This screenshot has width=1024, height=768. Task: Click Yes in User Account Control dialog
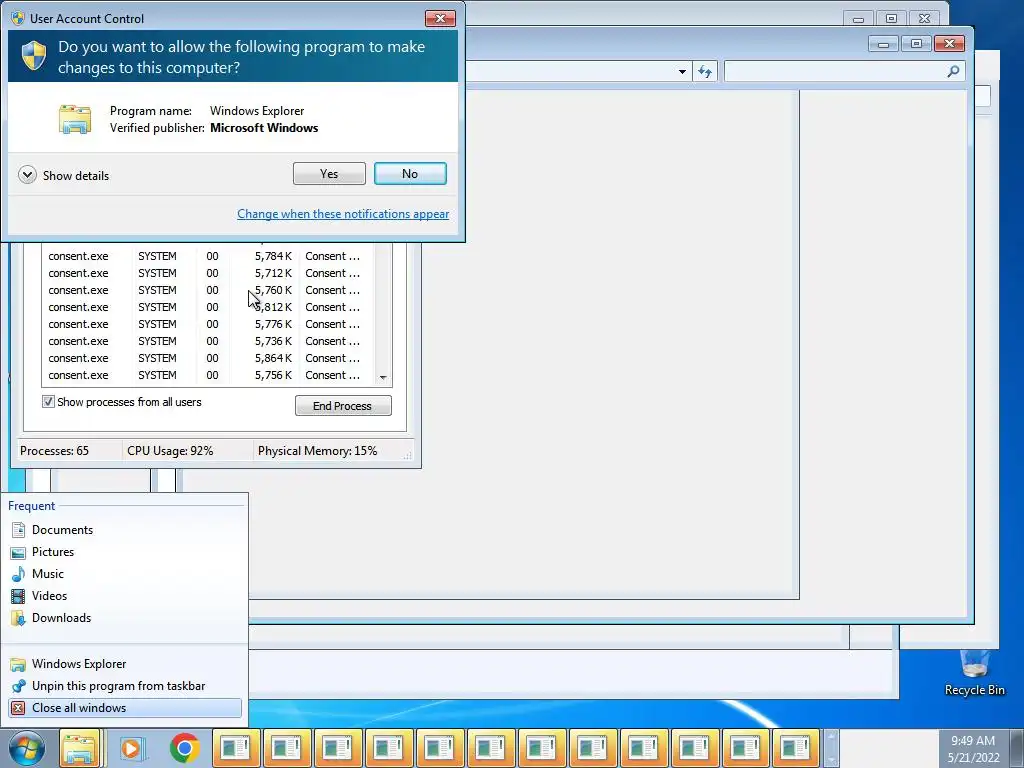(329, 174)
